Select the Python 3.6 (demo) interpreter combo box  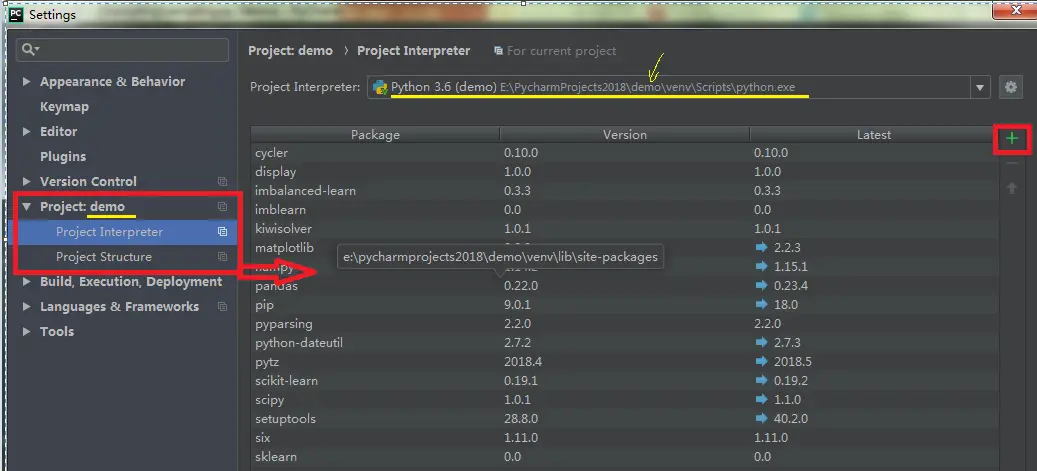[679, 87]
